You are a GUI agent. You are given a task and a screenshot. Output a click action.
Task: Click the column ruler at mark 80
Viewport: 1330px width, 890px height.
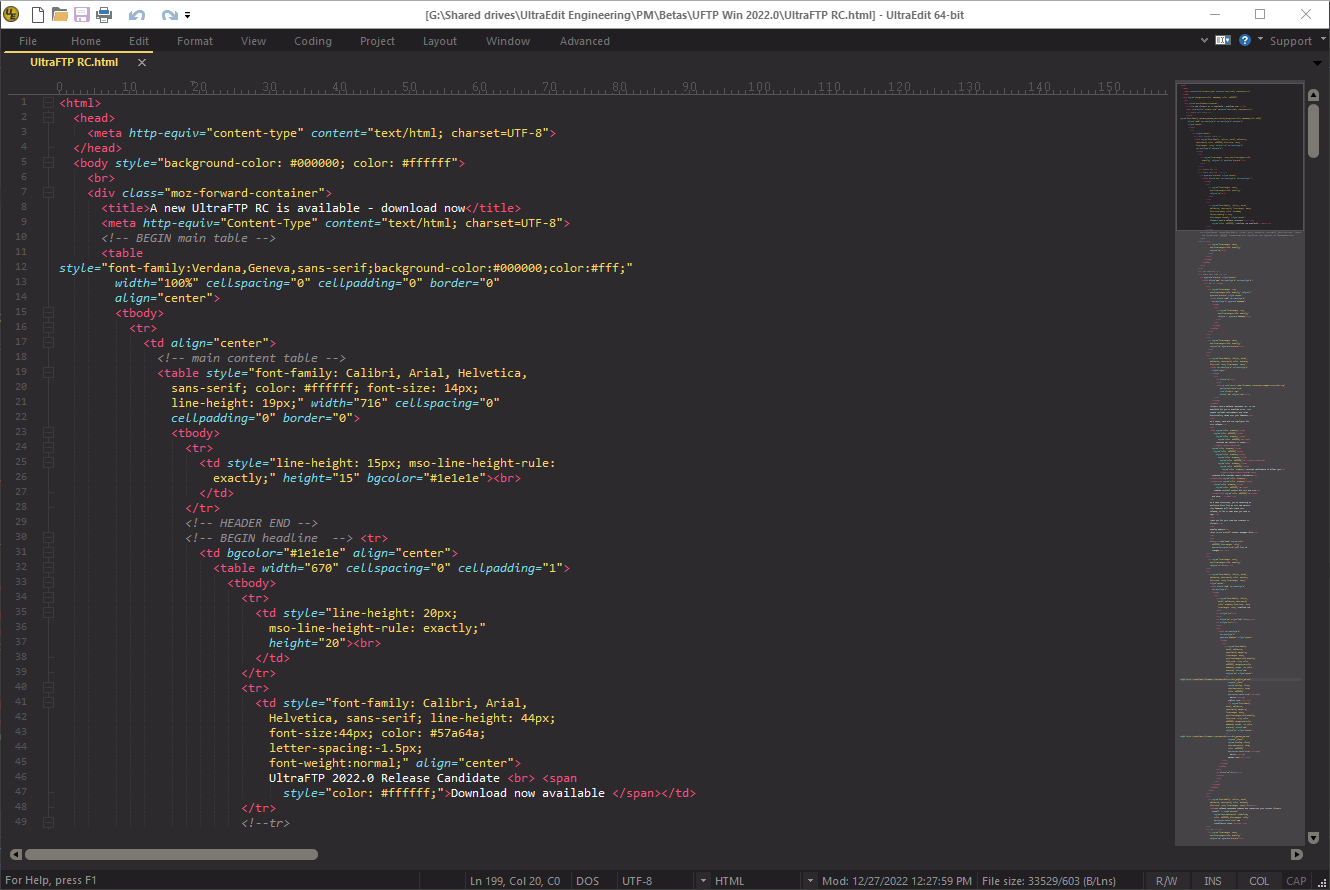pos(619,88)
